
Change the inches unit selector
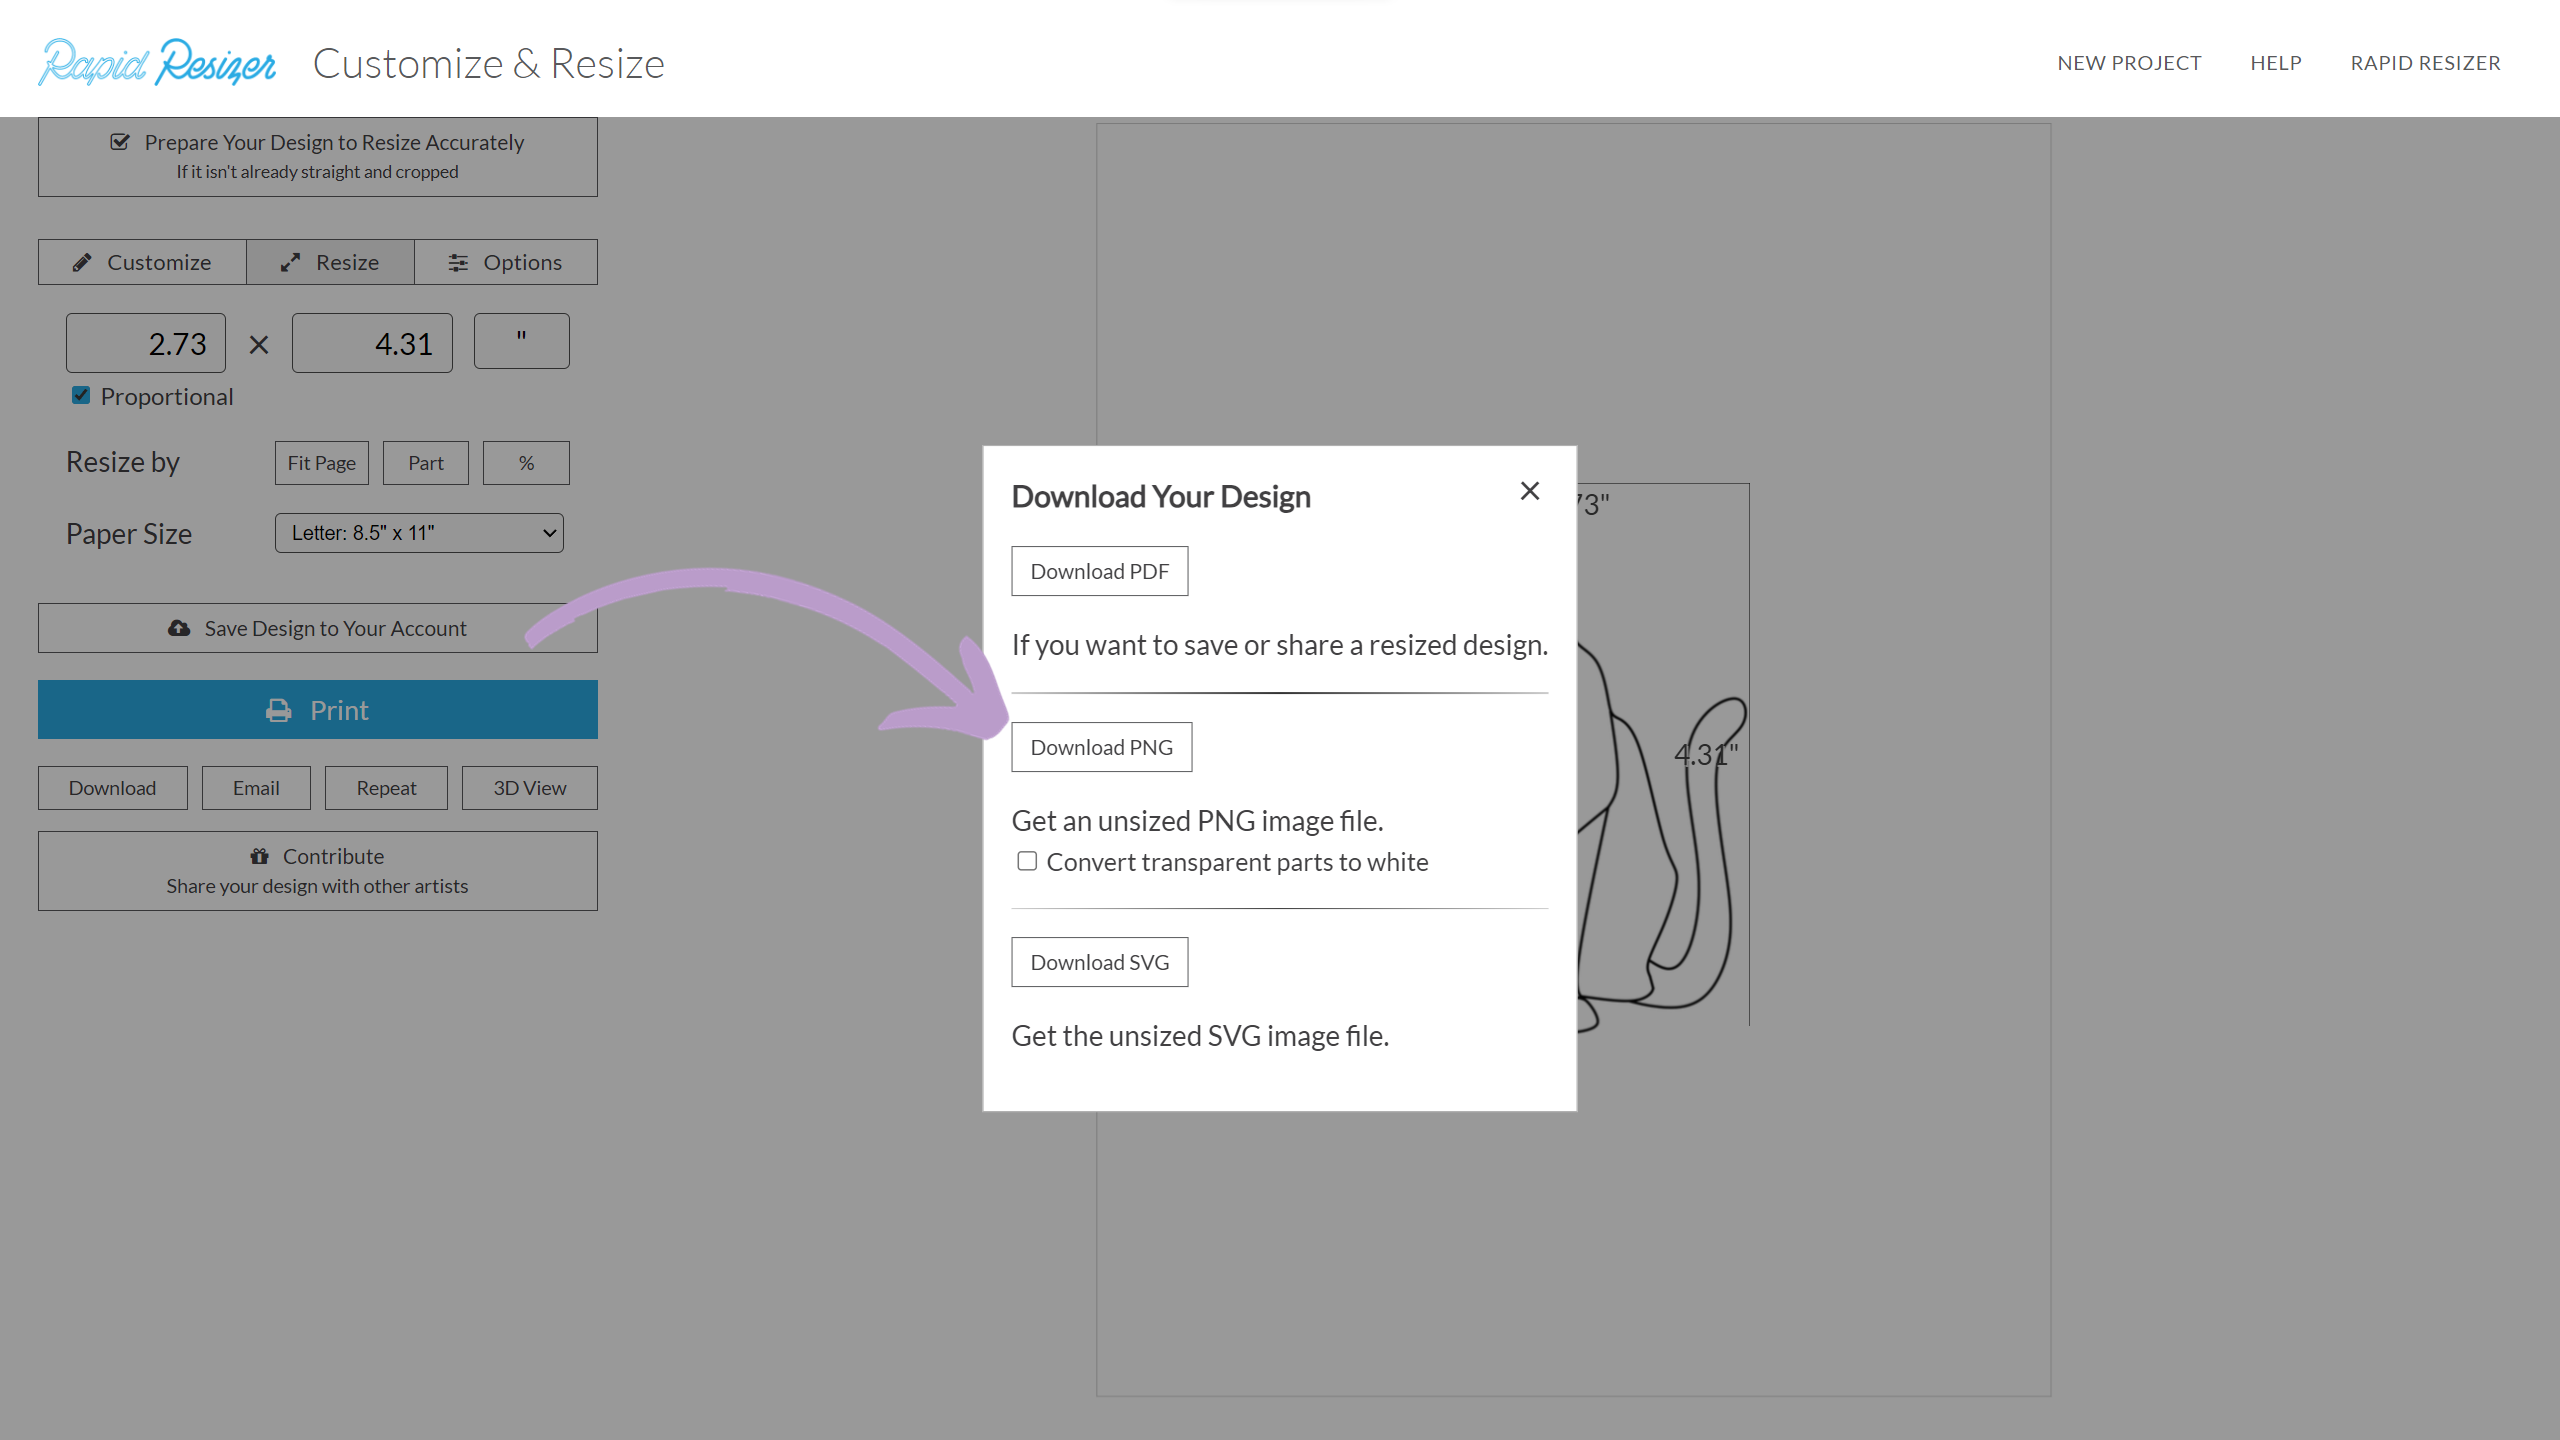click(521, 341)
